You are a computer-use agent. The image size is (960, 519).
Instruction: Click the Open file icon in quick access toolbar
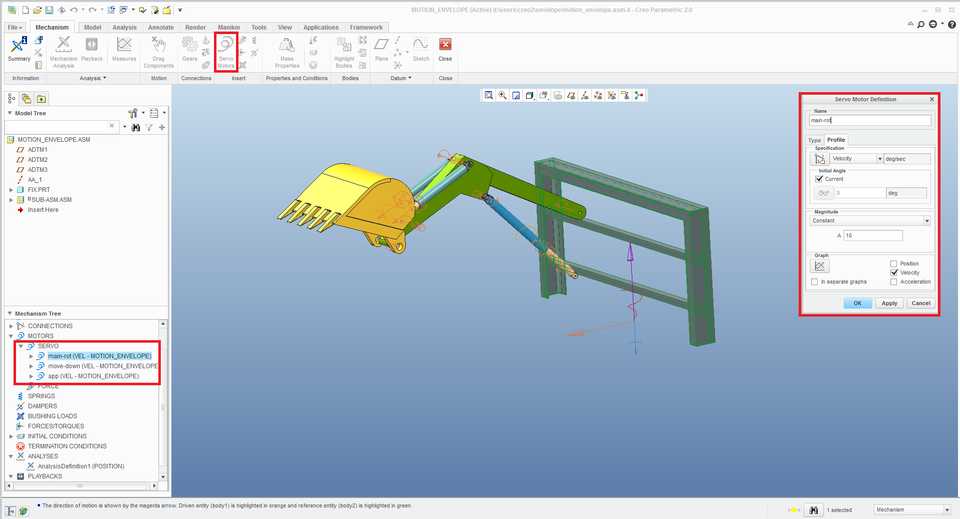37,10
